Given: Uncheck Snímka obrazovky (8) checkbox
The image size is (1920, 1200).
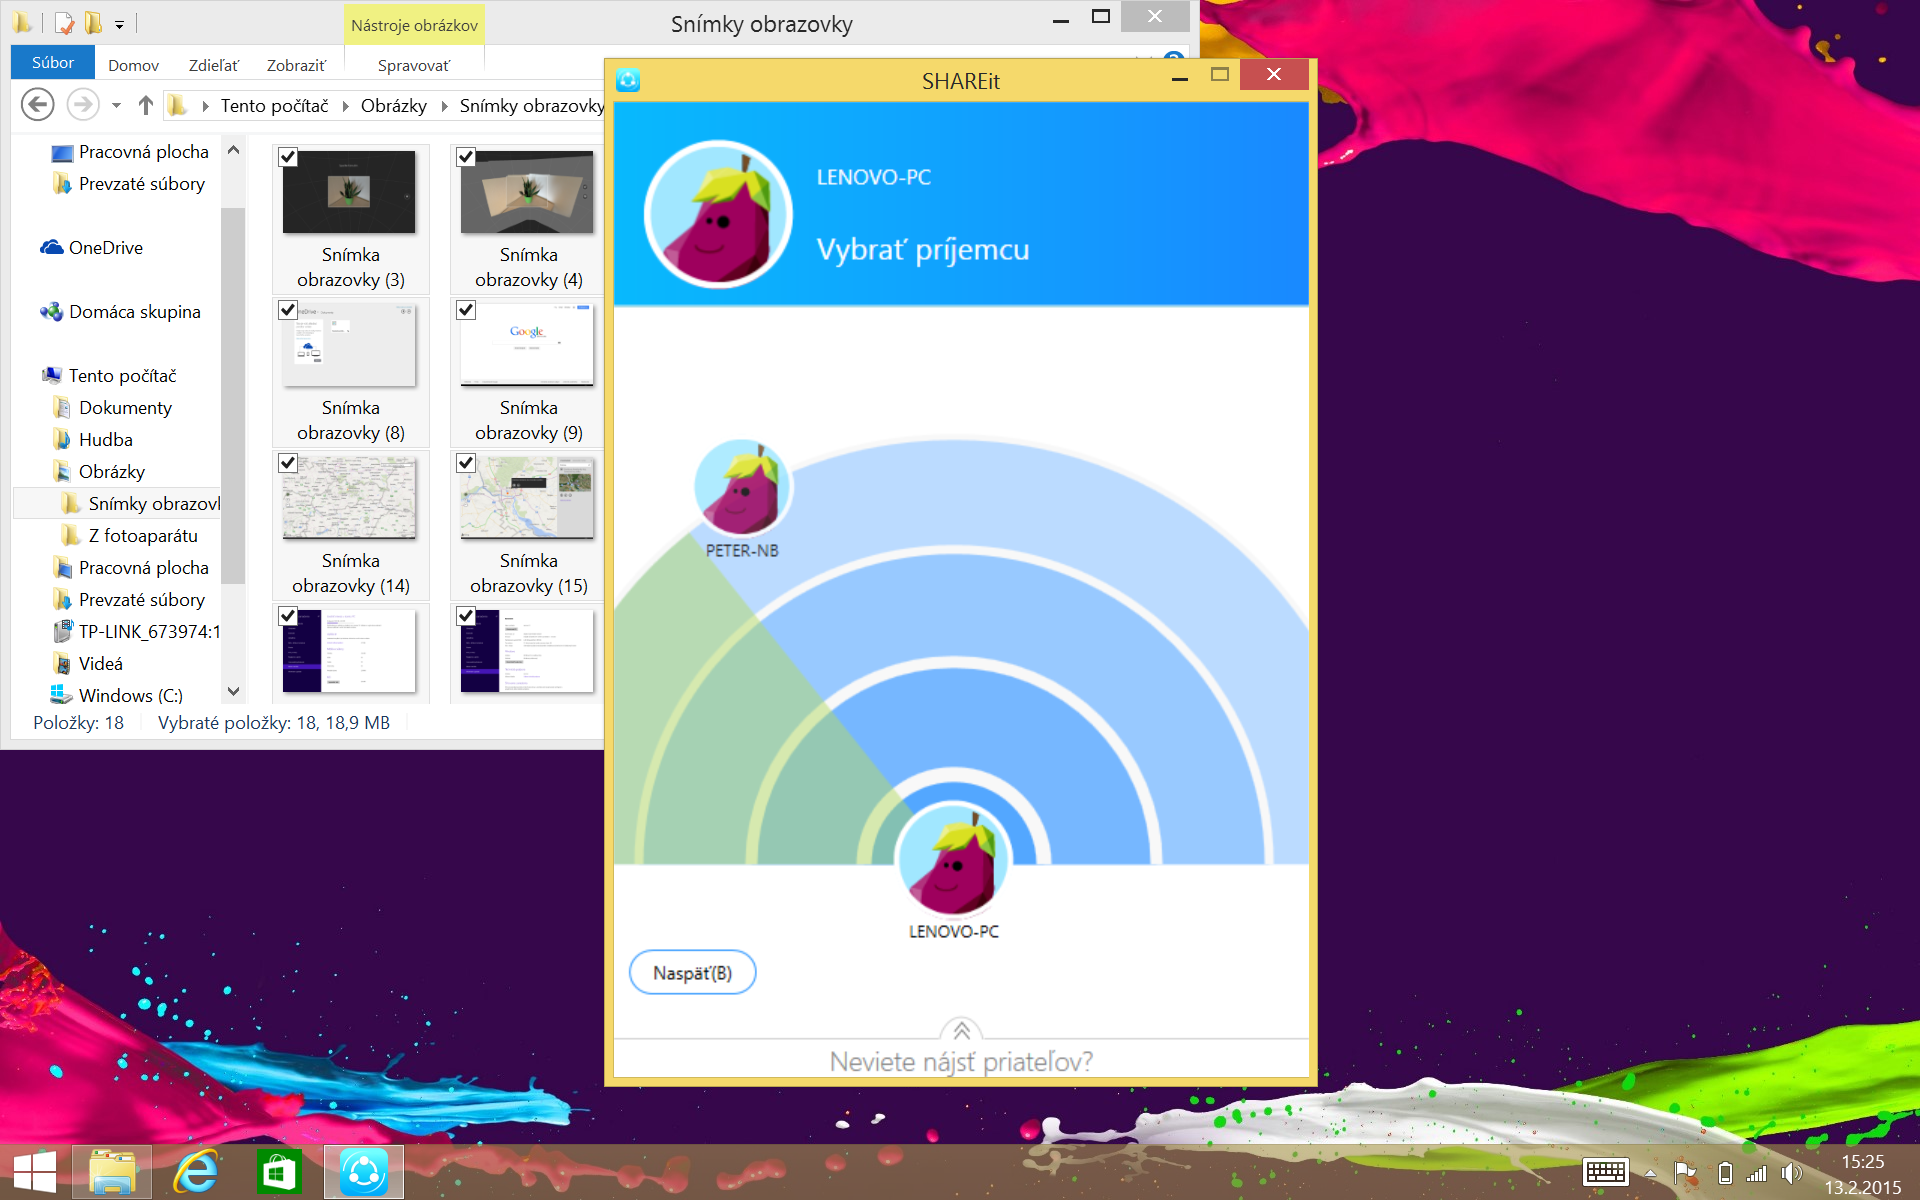Looking at the screenshot, I should pos(288,310).
